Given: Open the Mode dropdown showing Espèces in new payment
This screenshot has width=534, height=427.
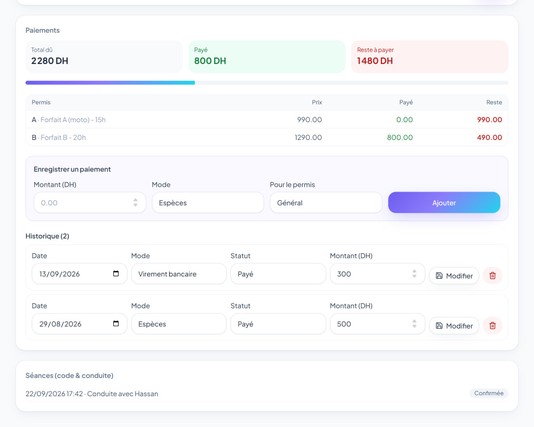Looking at the screenshot, I should coord(208,203).
